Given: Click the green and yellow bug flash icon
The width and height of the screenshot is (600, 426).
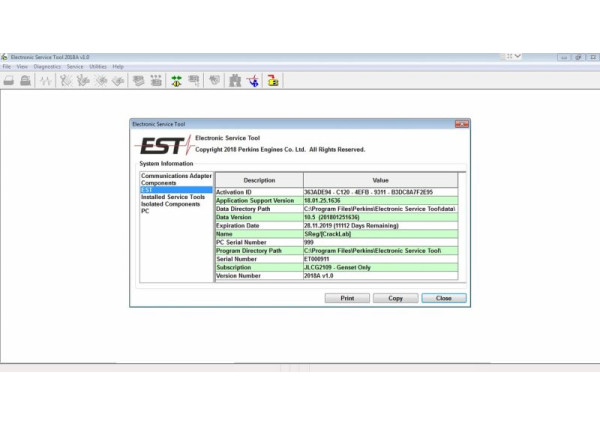Looking at the screenshot, I should coord(175,80).
